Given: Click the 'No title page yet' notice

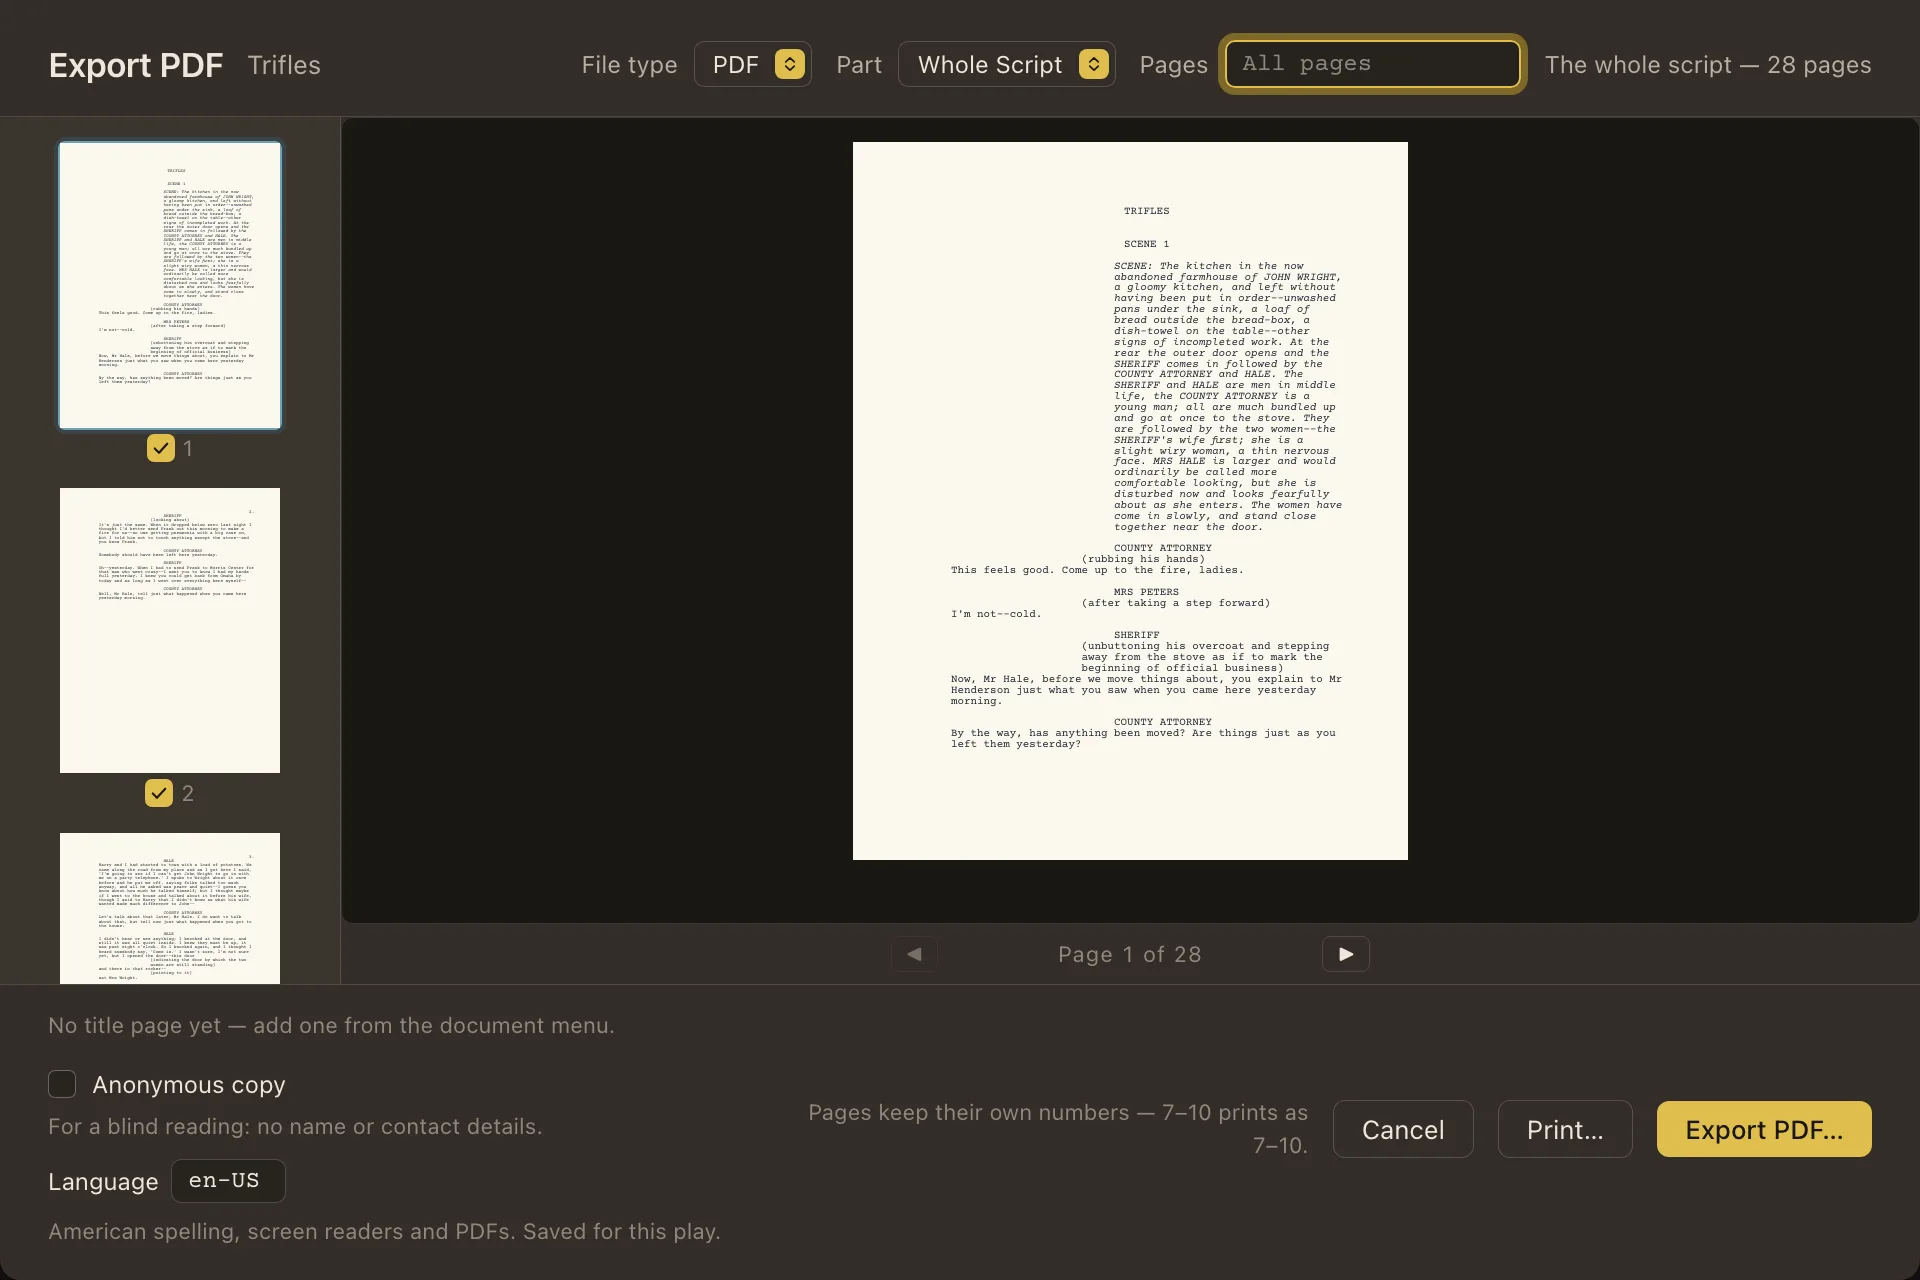Looking at the screenshot, I should (331, 1026).
